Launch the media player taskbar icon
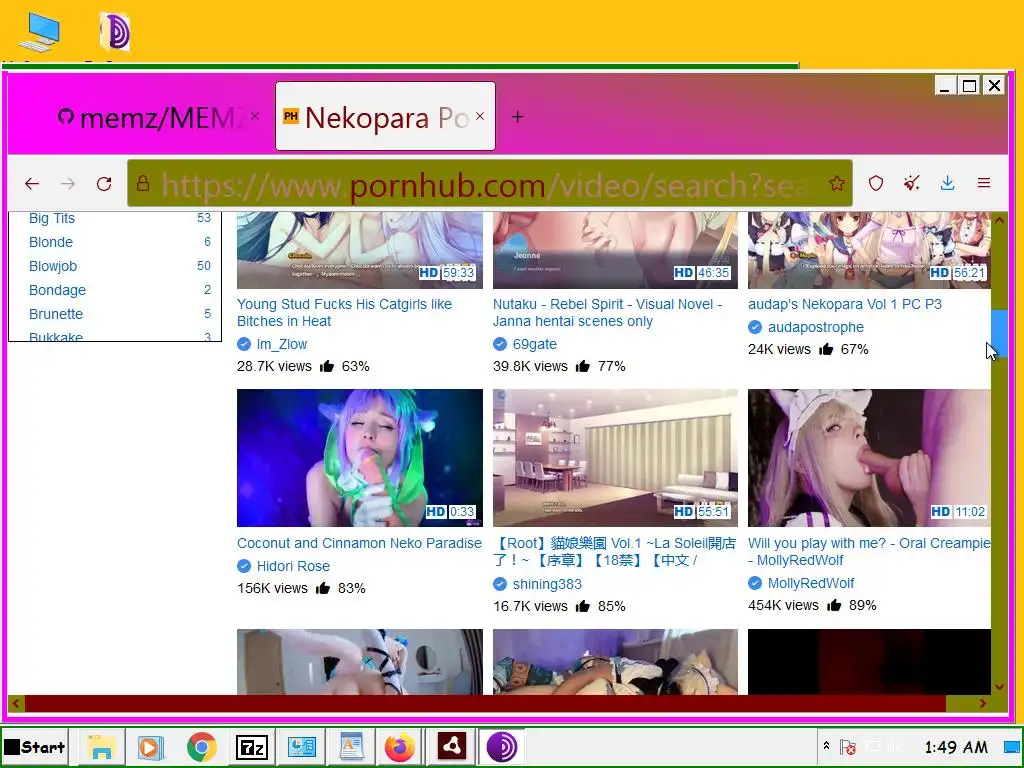This screenshot has width=1024, height=768. 150,747
